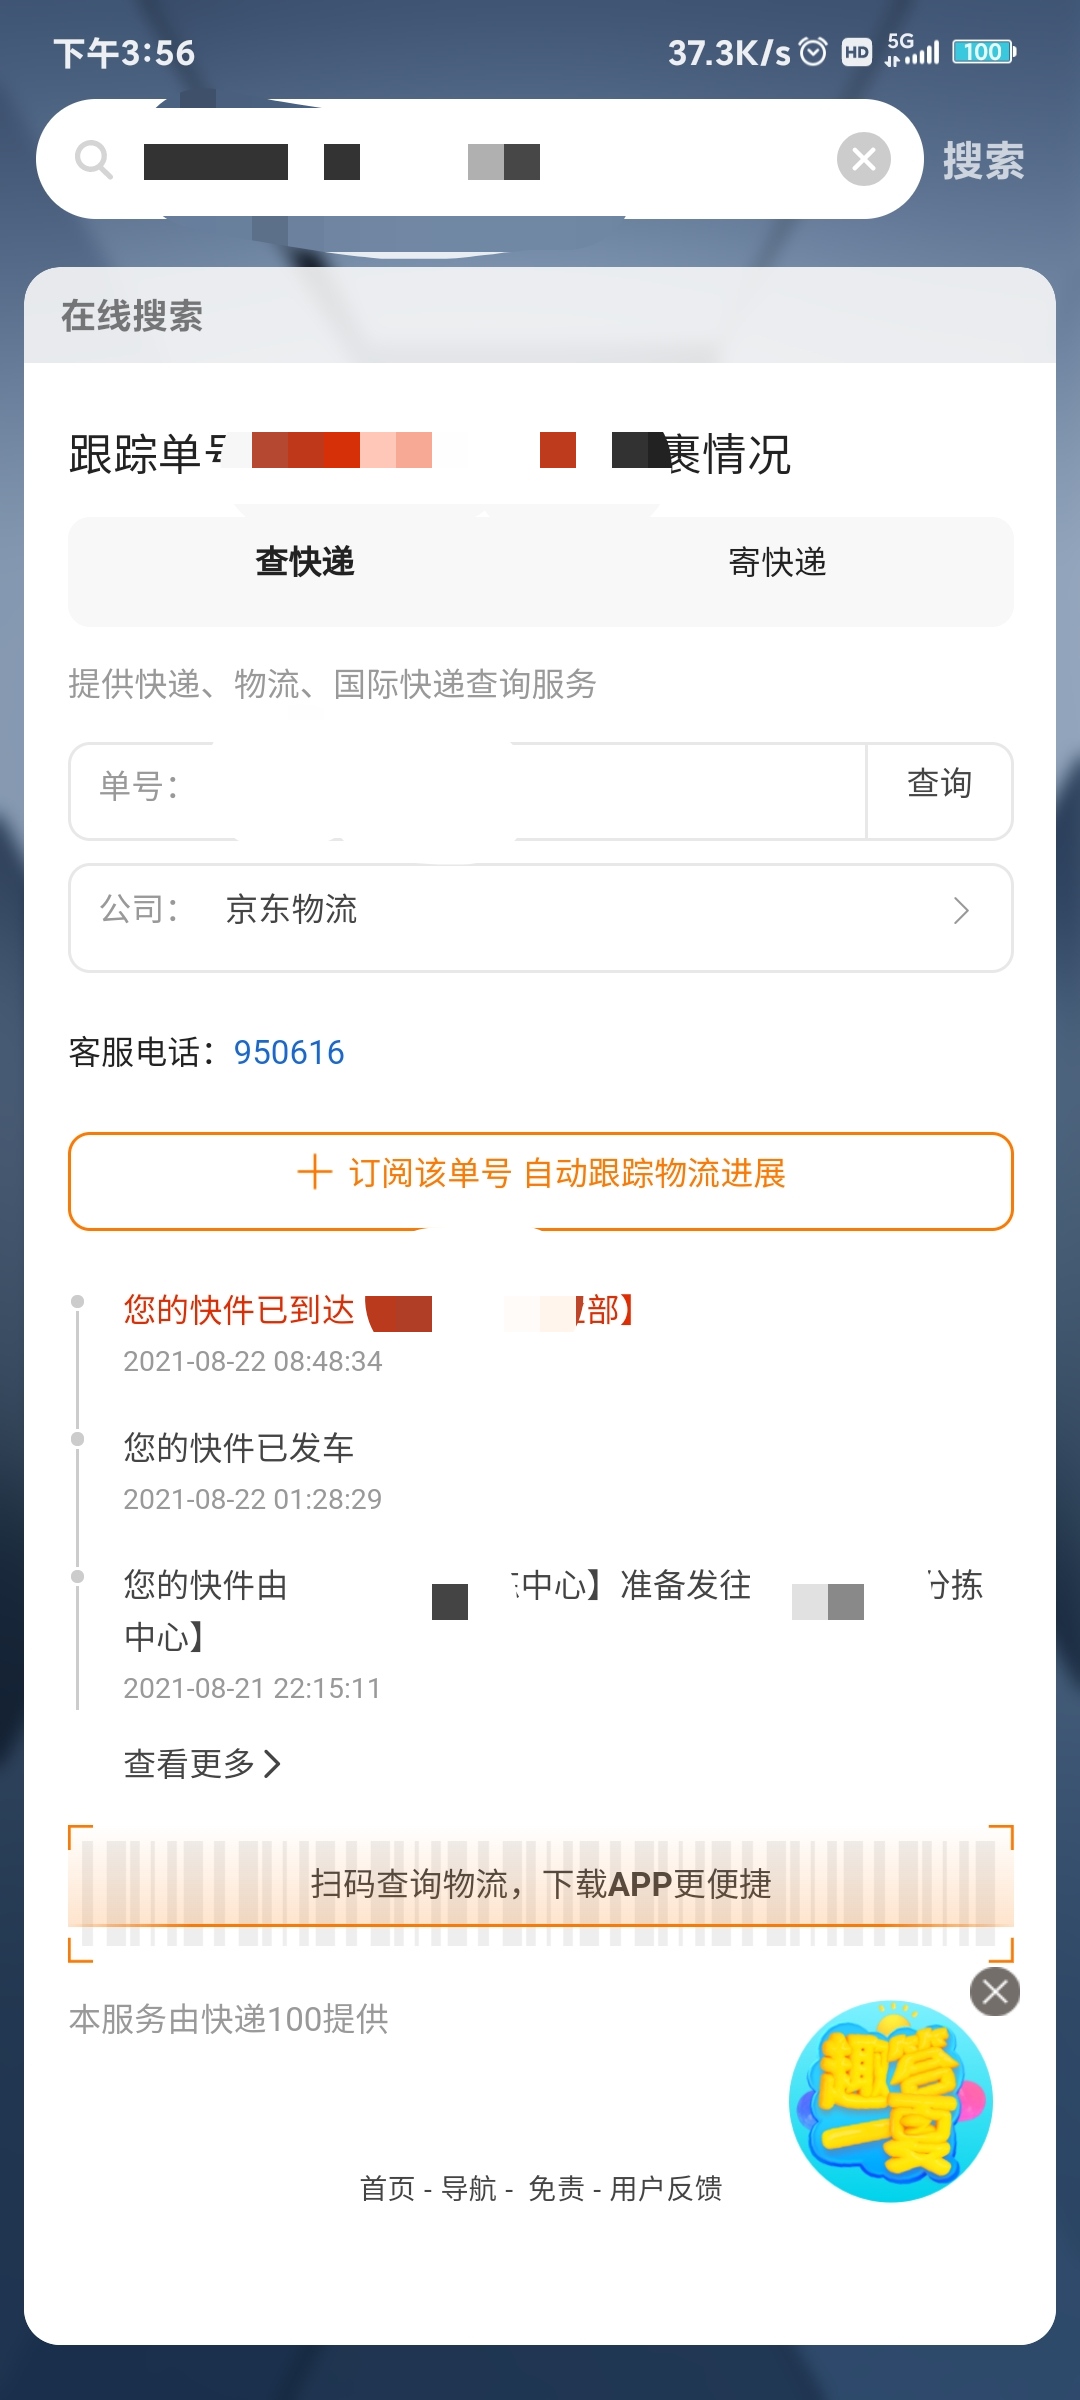Close the floating 趣答一夏 promotion

[x=995, y=1992]
